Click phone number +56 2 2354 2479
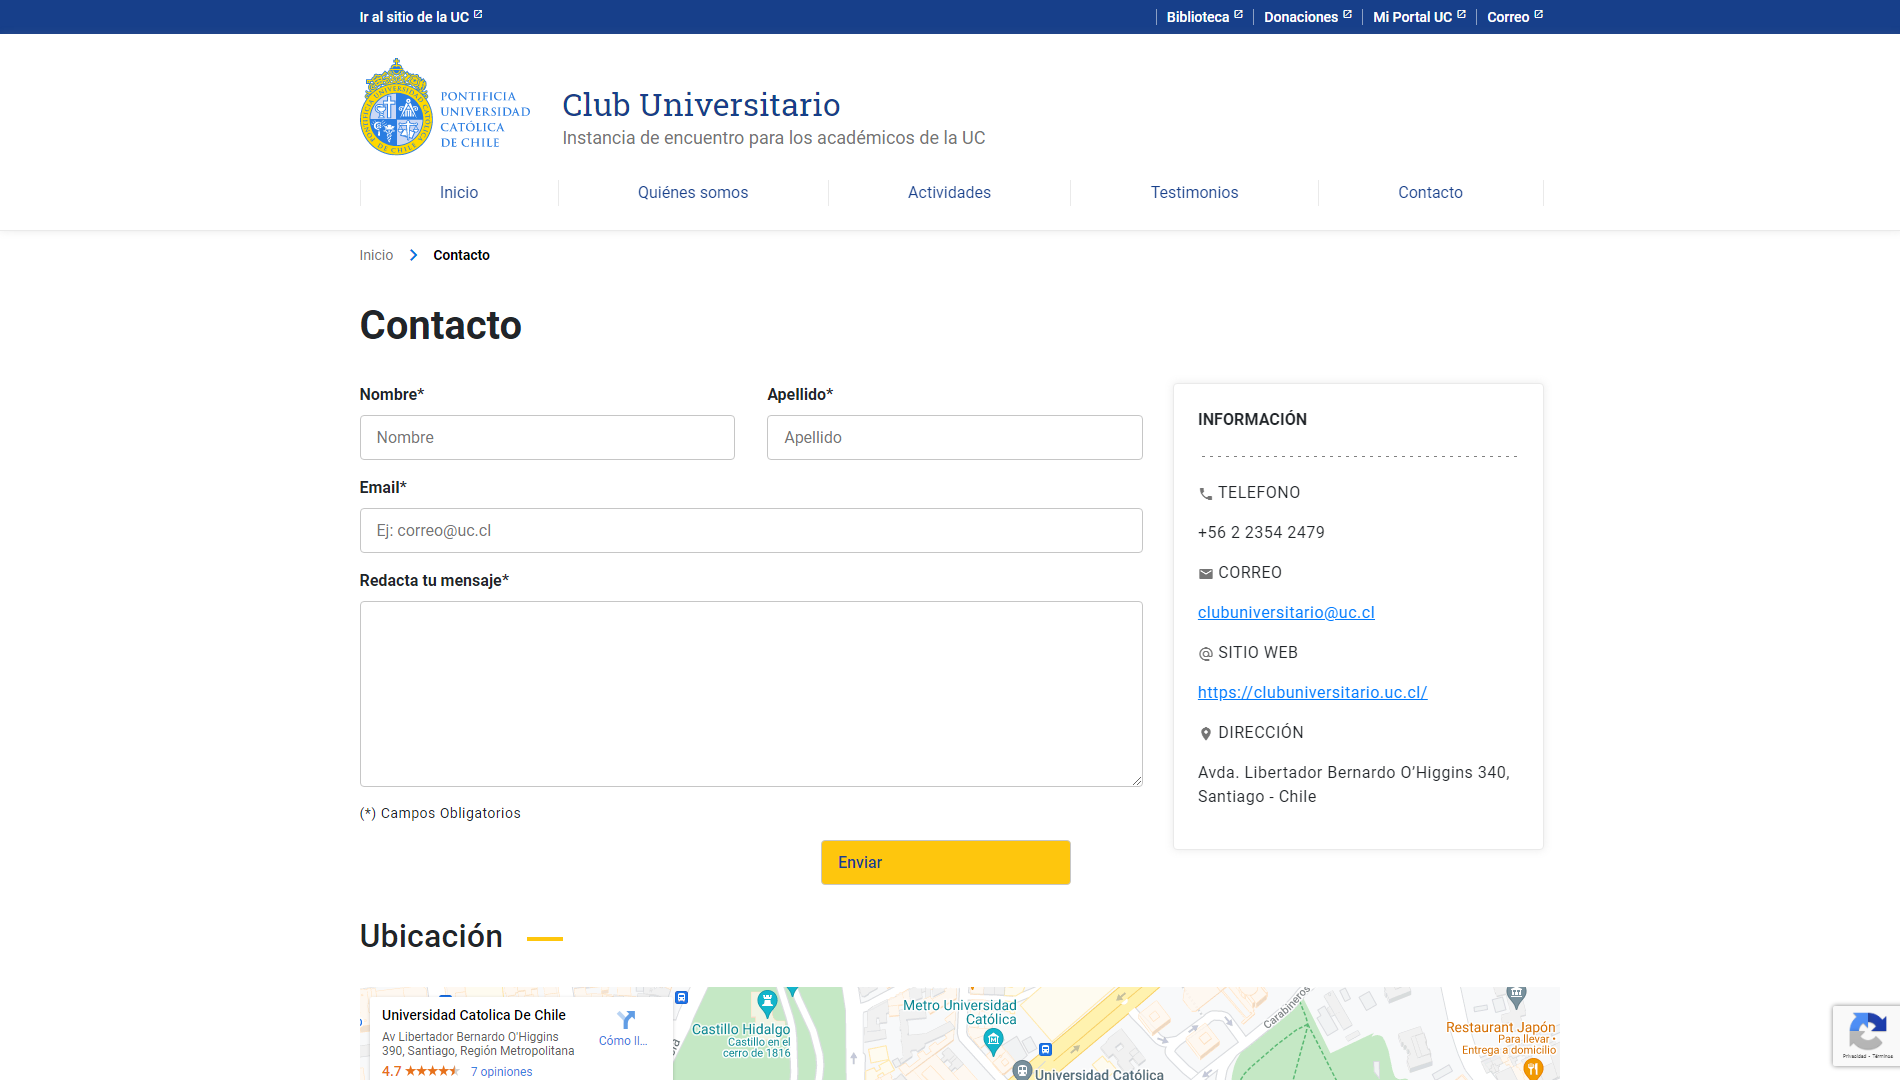This screenshot has height=1080, width=1900. 1261,532
